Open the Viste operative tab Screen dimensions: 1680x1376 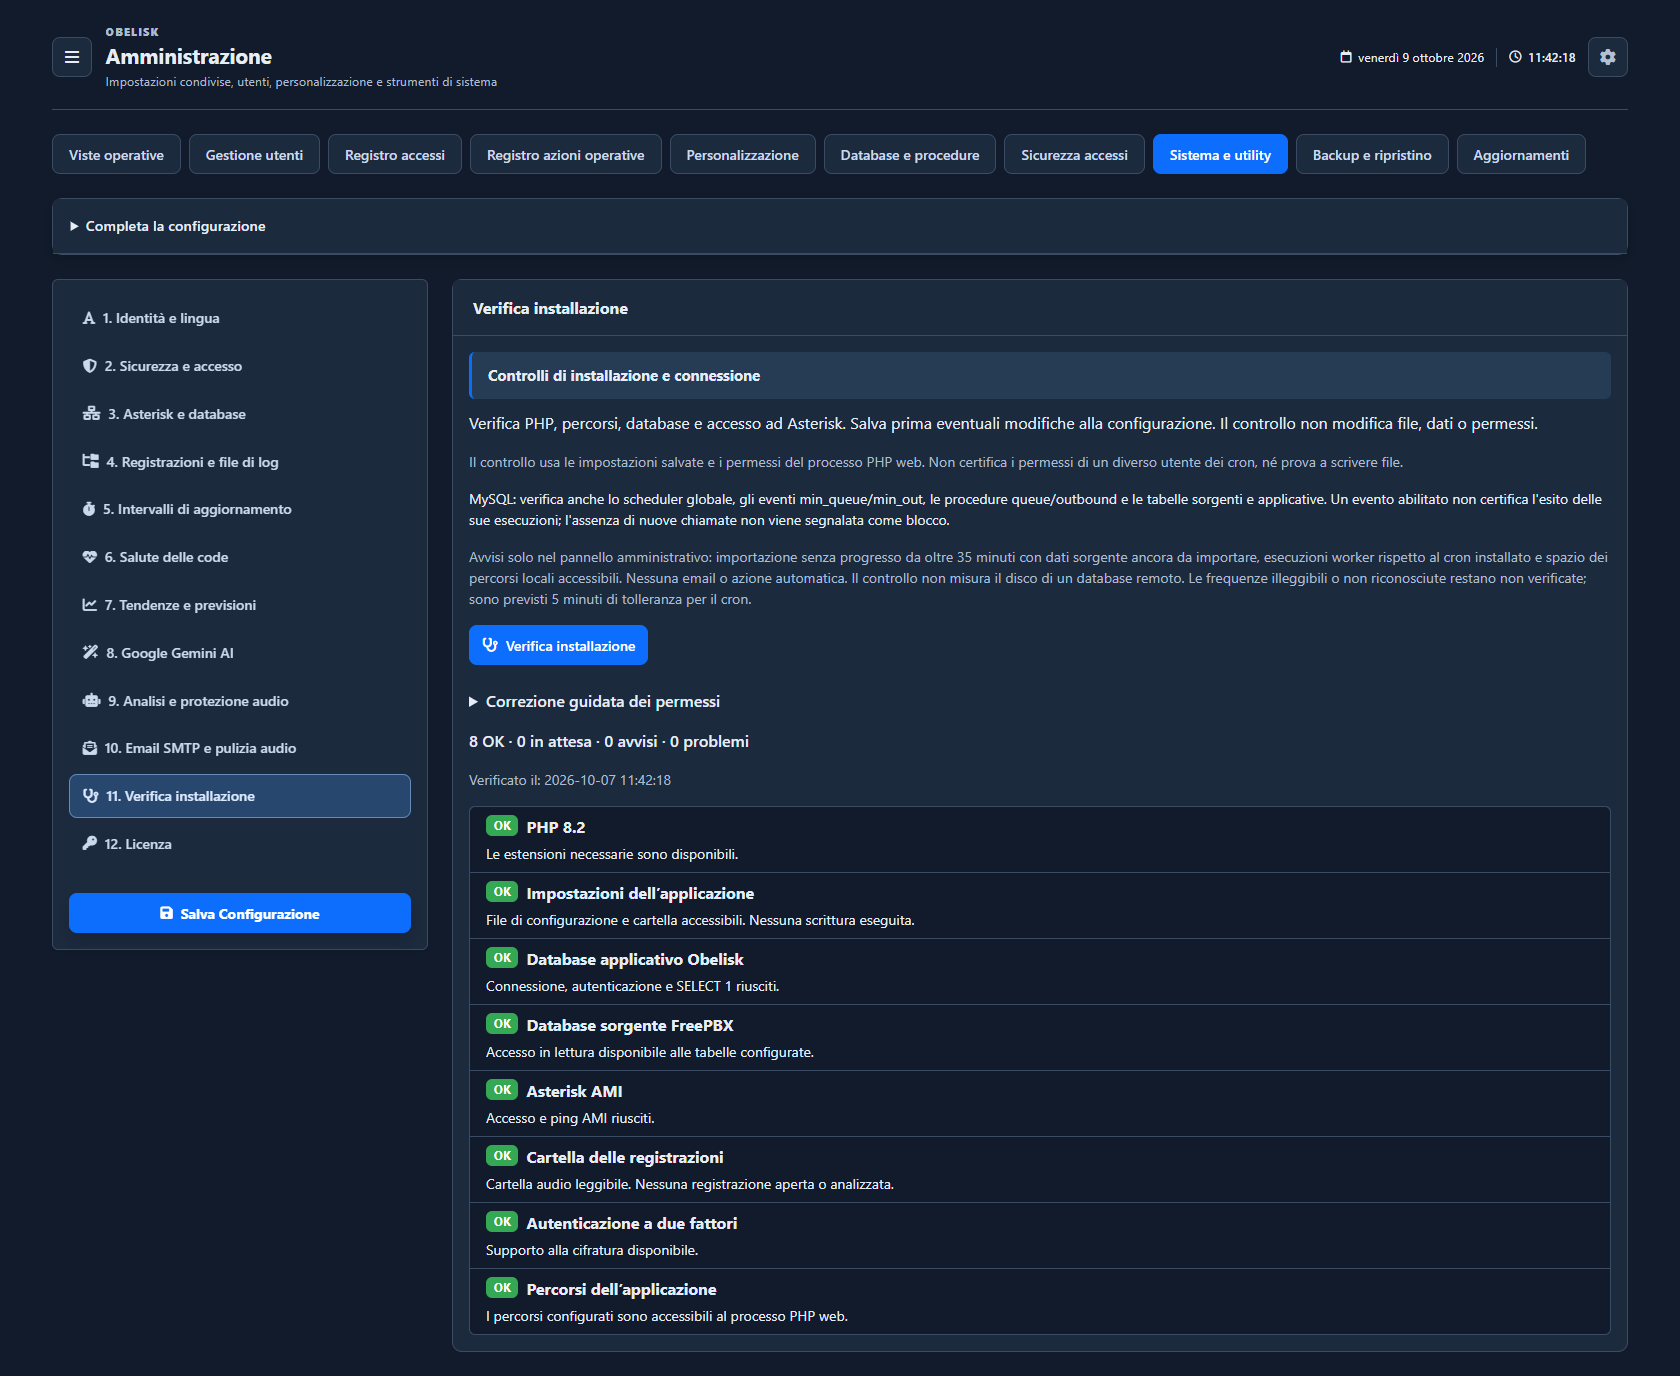point(116,154)
